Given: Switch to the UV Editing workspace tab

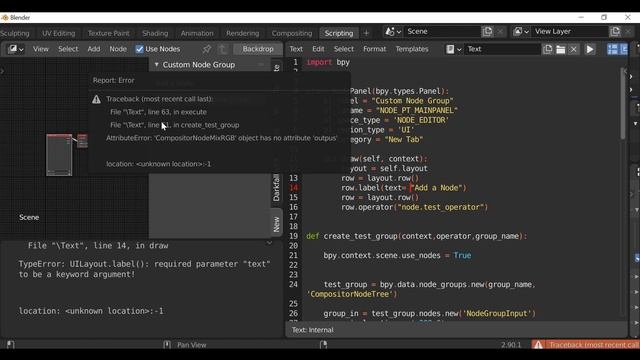Looking at the screenshot, I should pyautogui.click(x=59, y=33).
